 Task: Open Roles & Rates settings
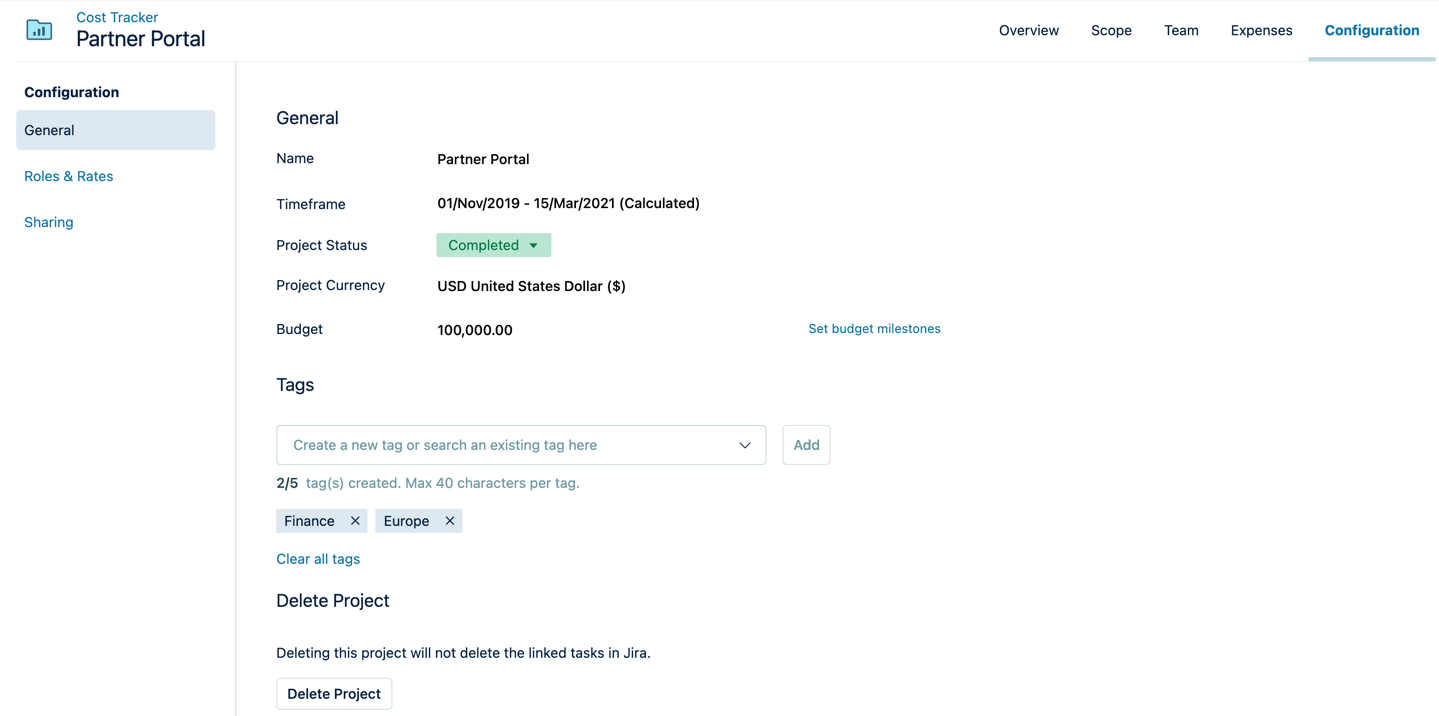(x=68, y=176)
